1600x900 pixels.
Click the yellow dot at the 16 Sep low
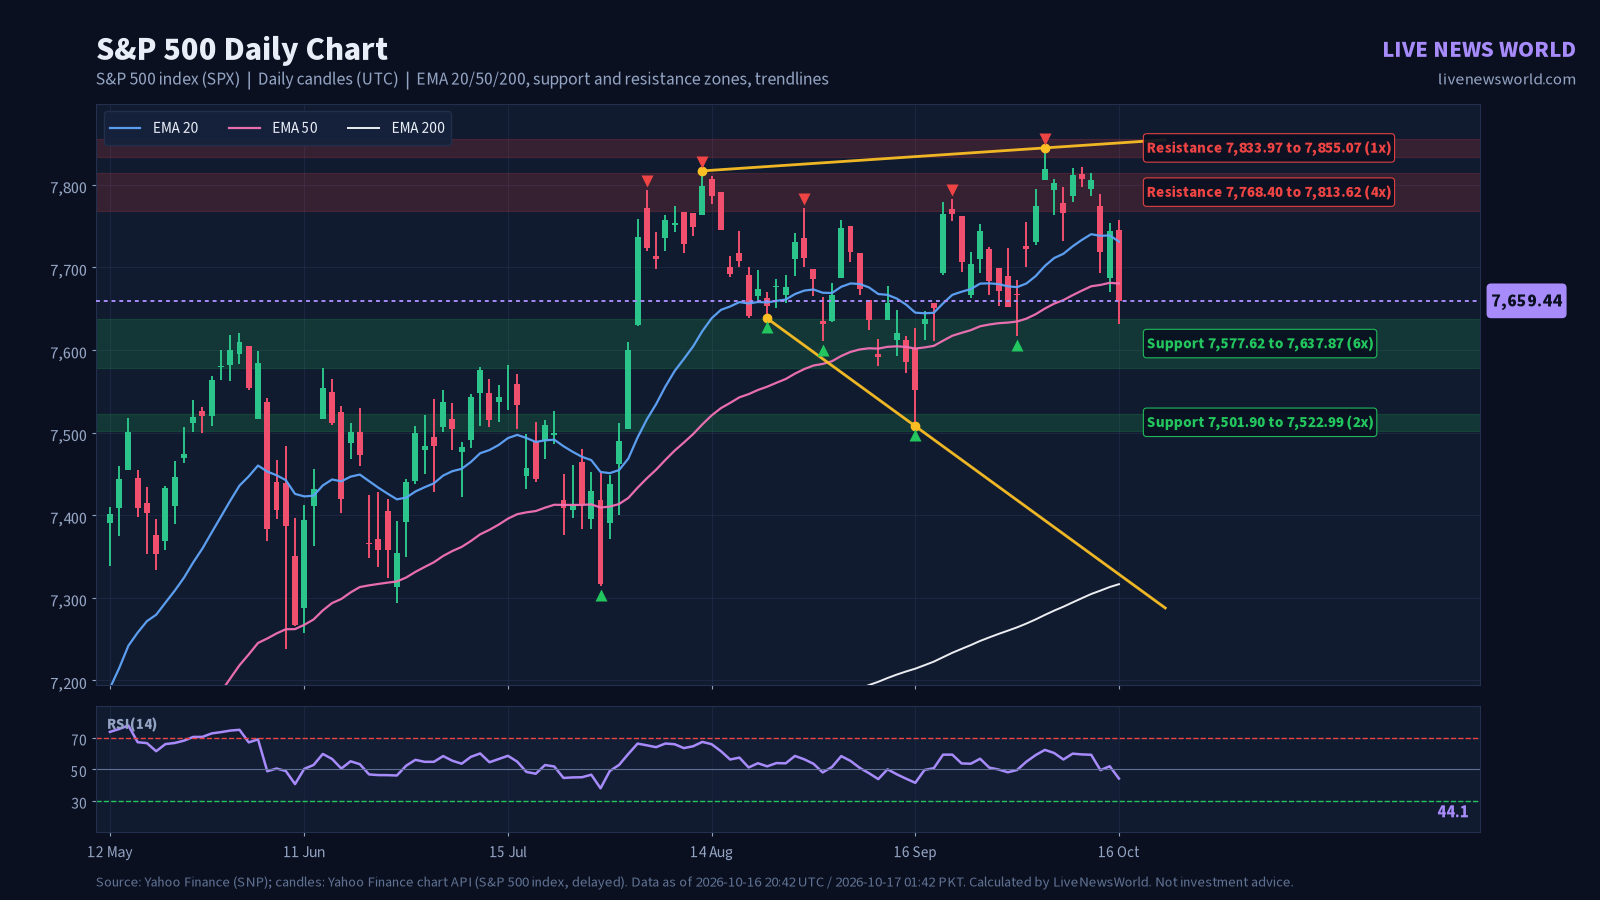(x=915, y=427)
